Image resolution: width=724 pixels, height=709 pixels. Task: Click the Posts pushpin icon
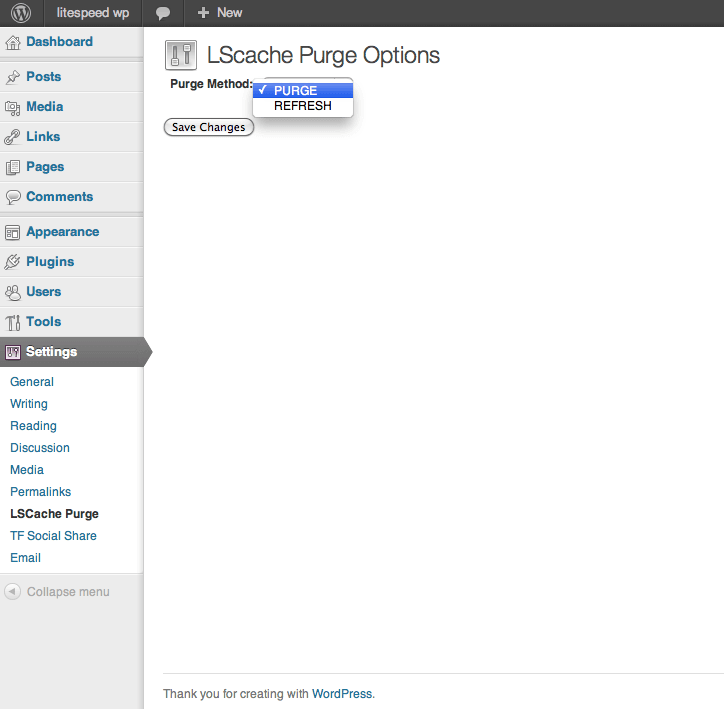[13, 77]
